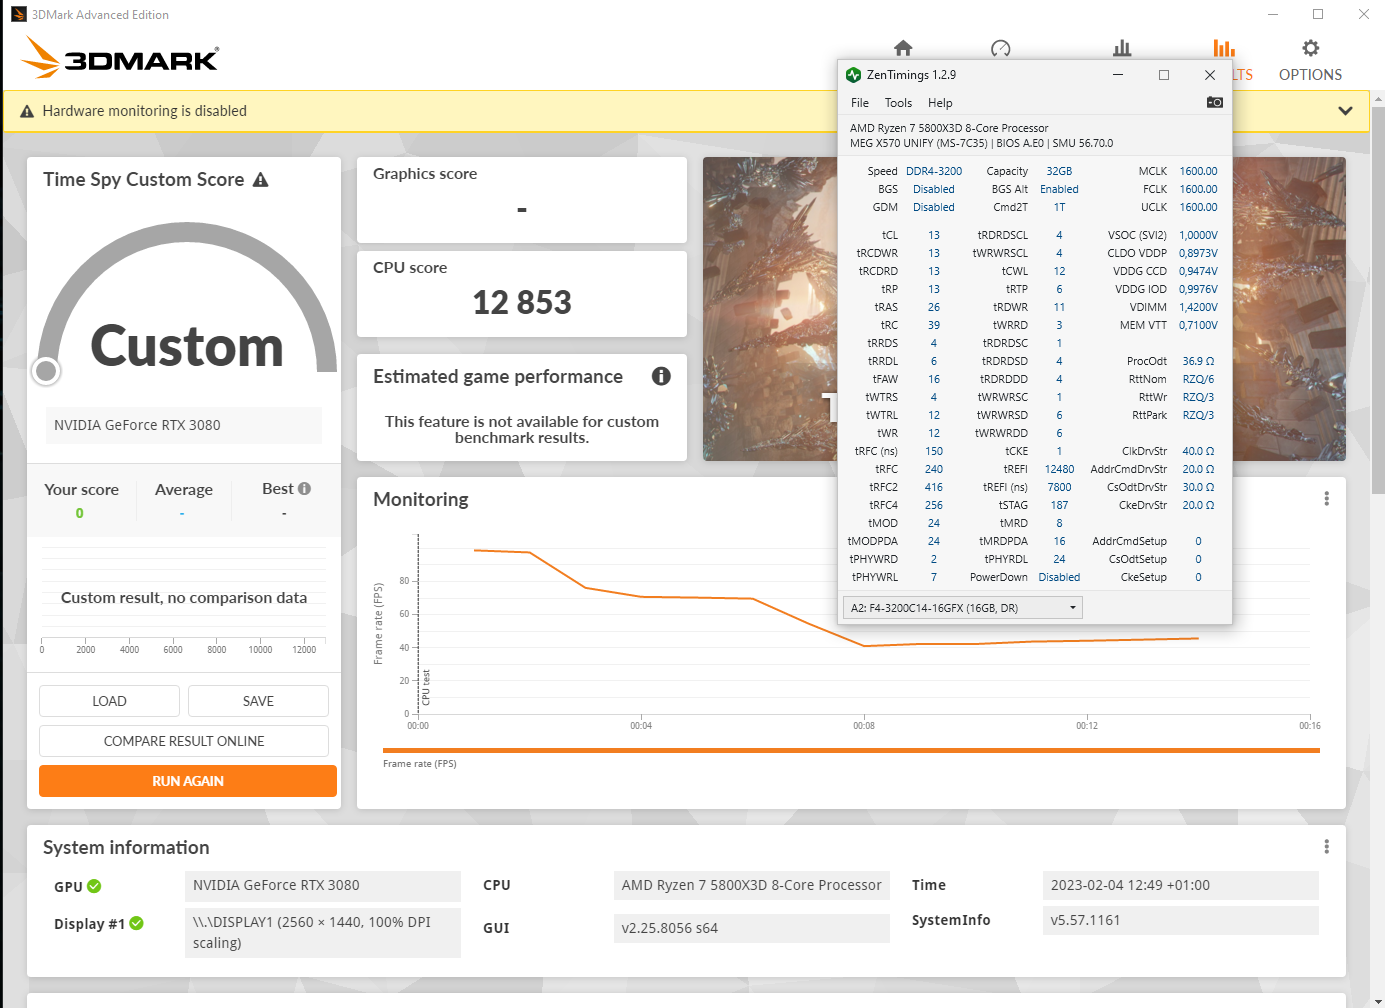This screenshot has width=1385, height=1008.
Task: Click the GPU name field under score gauge
Action: point(184,425)
